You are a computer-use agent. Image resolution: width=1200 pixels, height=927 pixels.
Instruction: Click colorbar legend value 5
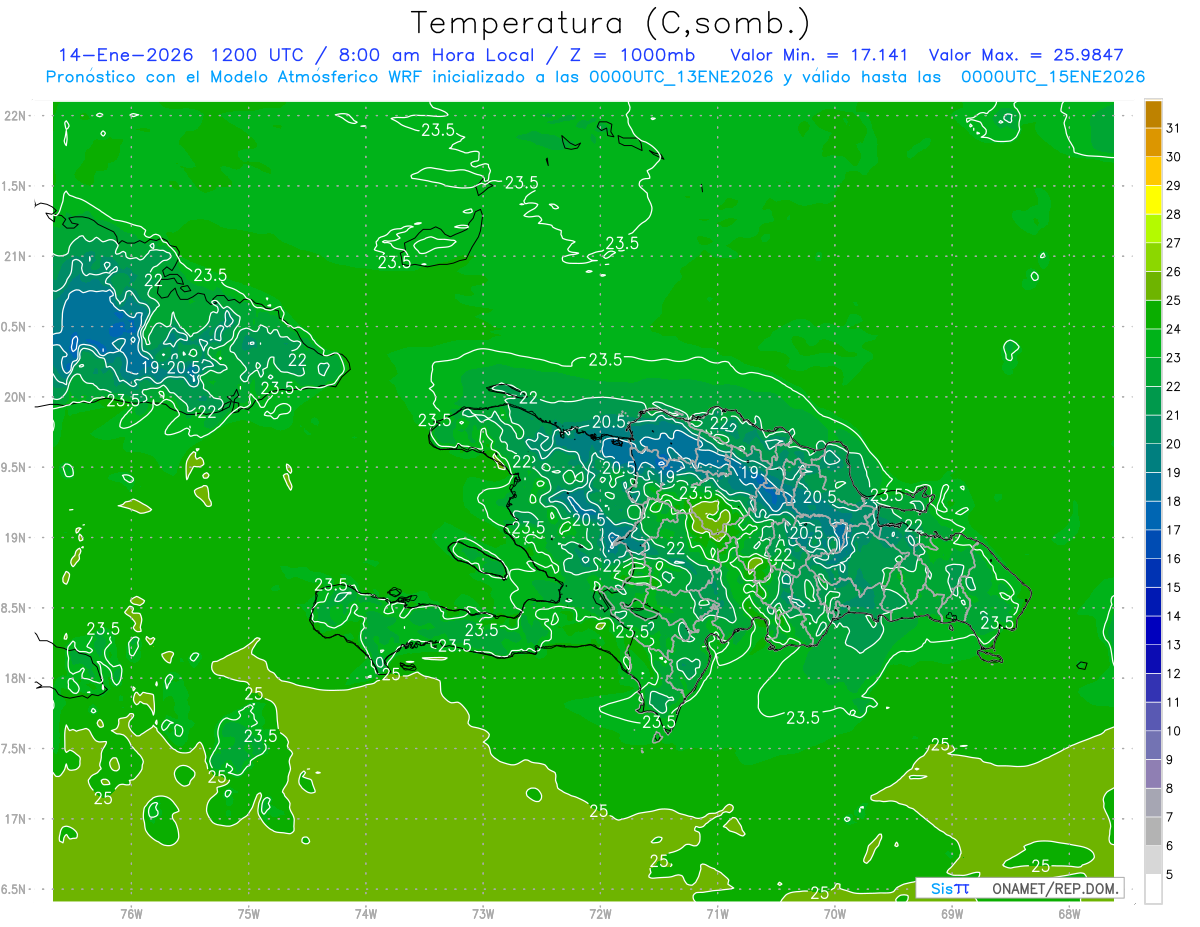(x=1170, y=875)
